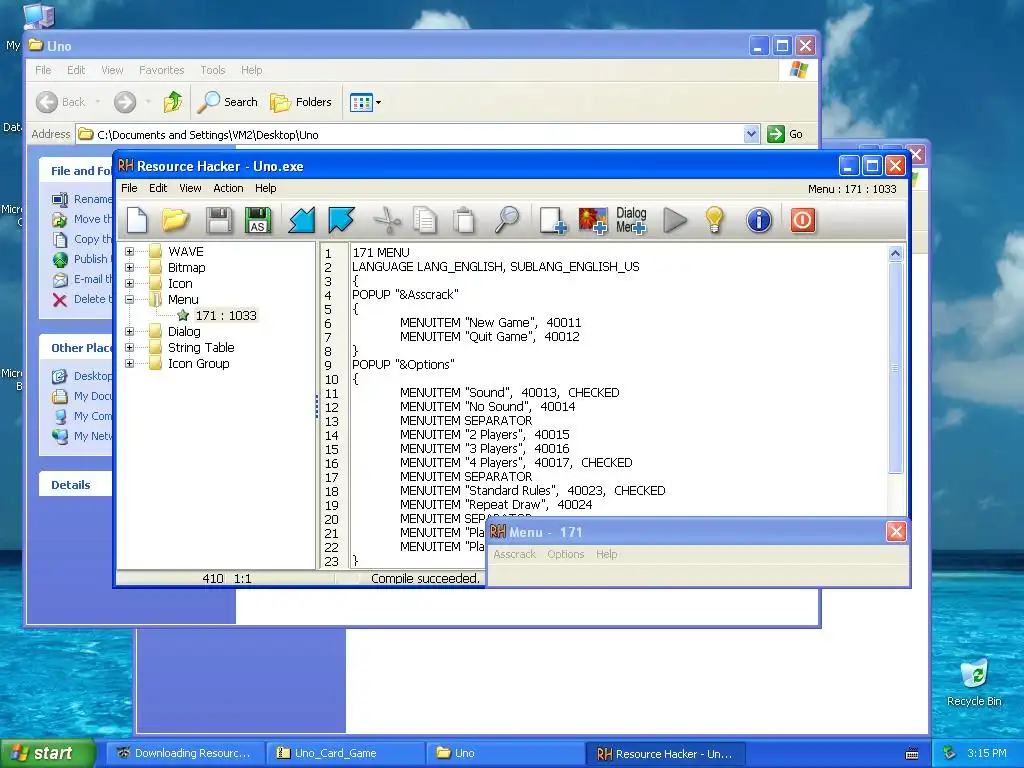
Task: Expand the String Table tree folder
Action: (129, 347)
